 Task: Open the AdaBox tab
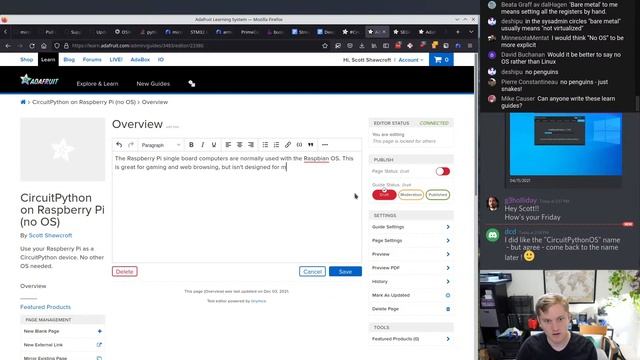(140, 60)
